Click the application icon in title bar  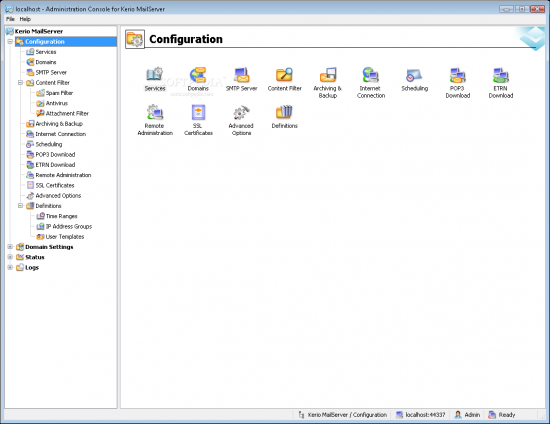pyautogui.click(x=9, y=9)
